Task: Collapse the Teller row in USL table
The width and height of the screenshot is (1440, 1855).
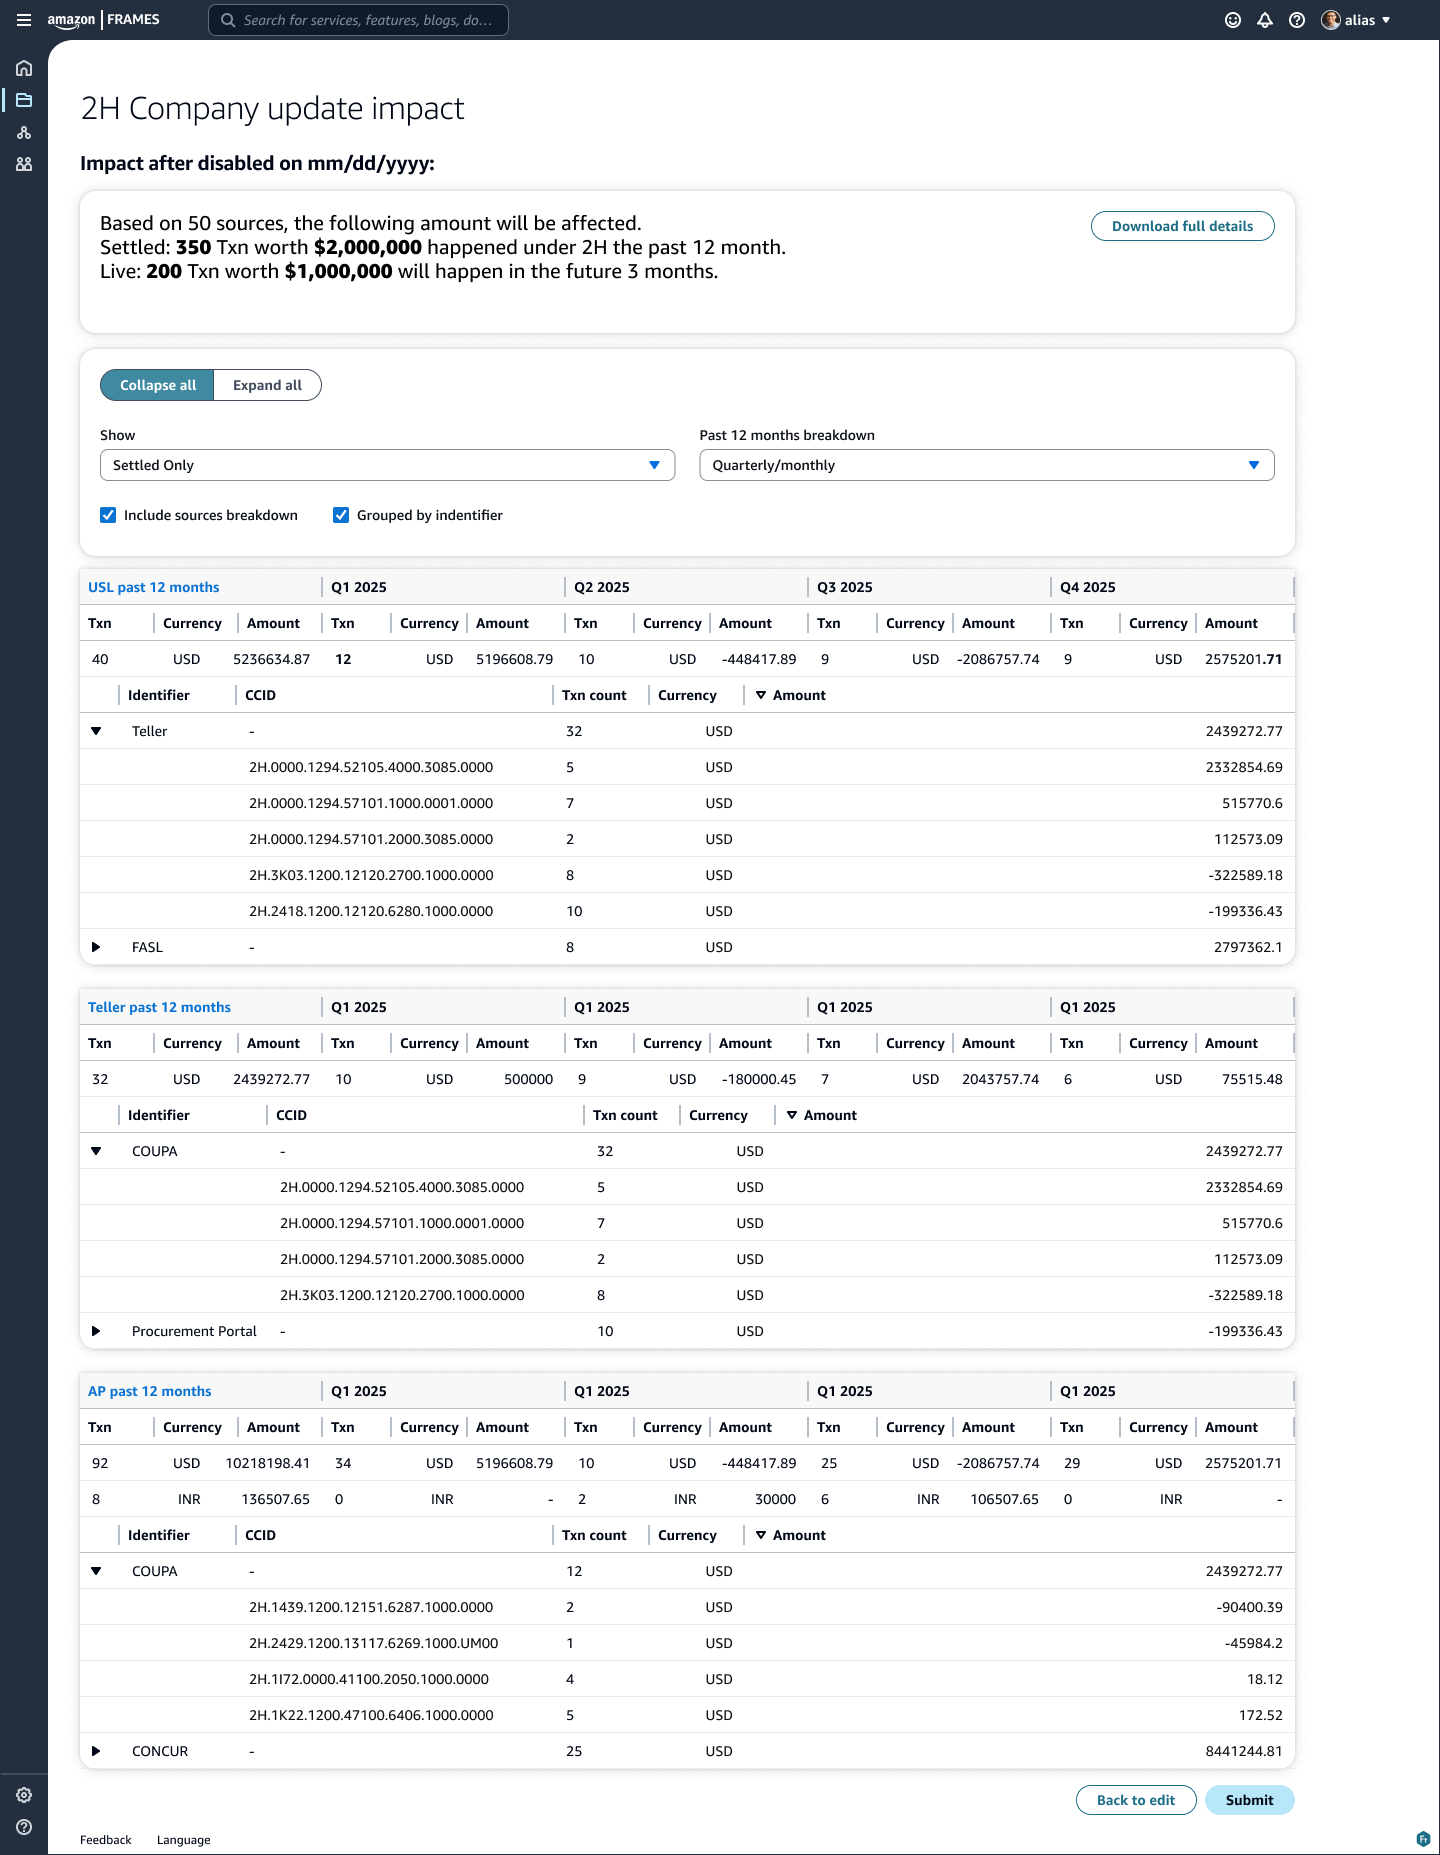Action: tap(96, 731)
